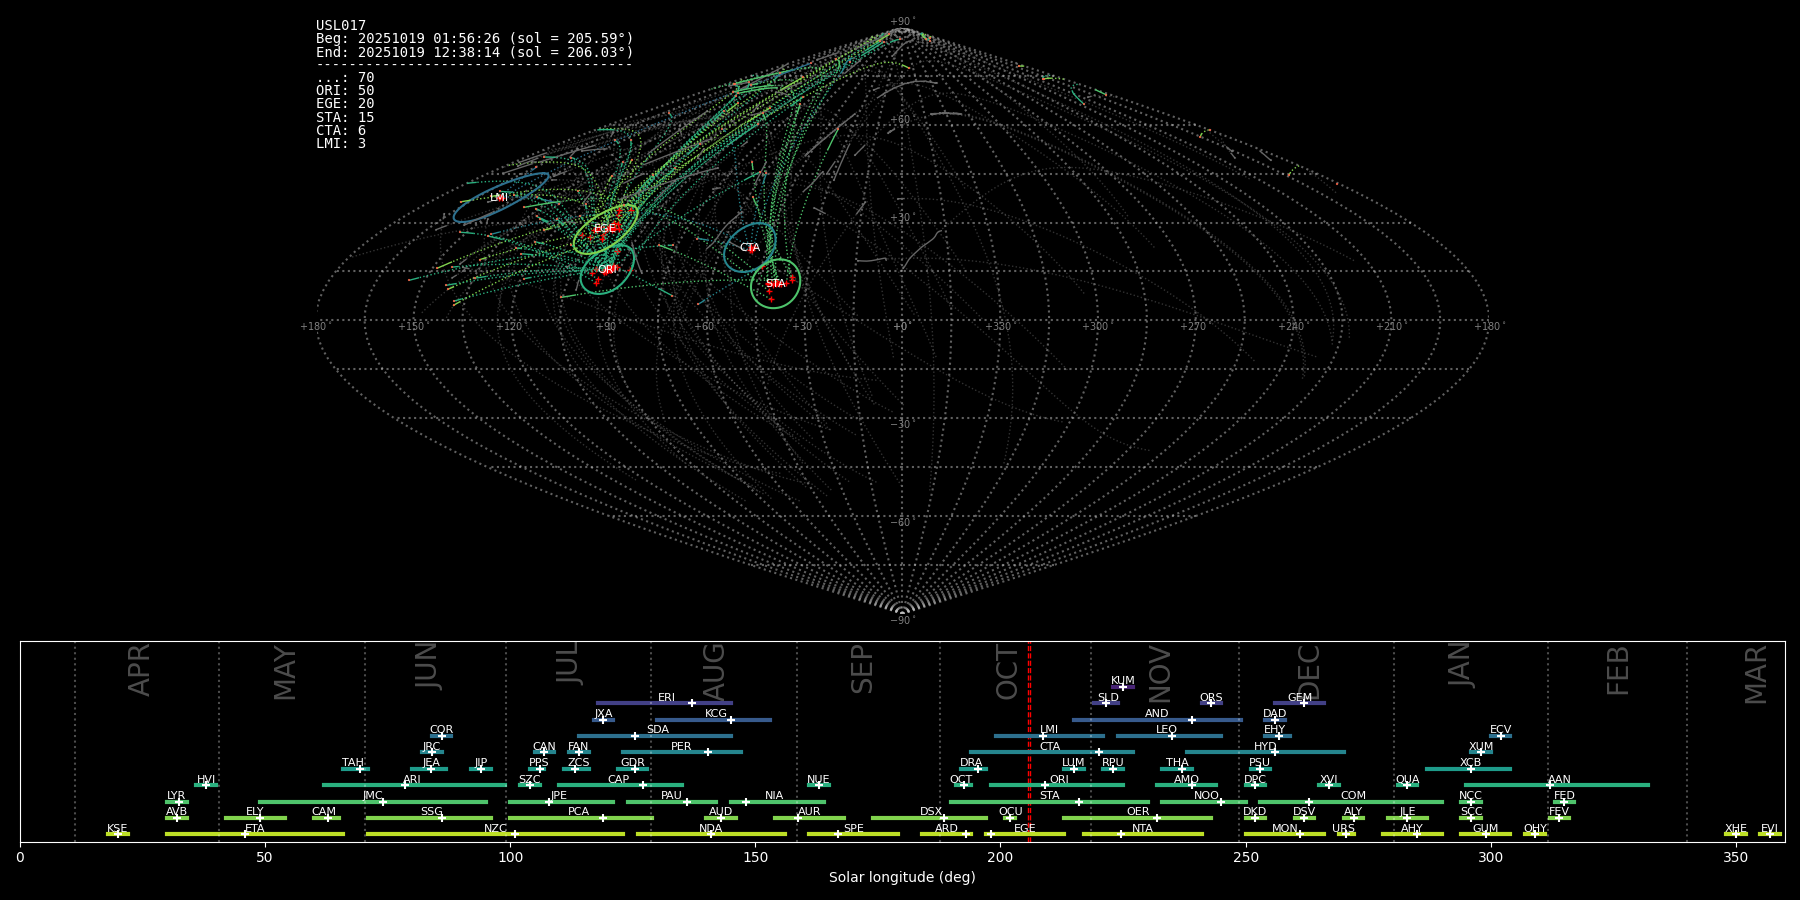Click the KCG shower label in timeline
The image size is (1800, 900).
pyautogui.click(x=716, y=714)
